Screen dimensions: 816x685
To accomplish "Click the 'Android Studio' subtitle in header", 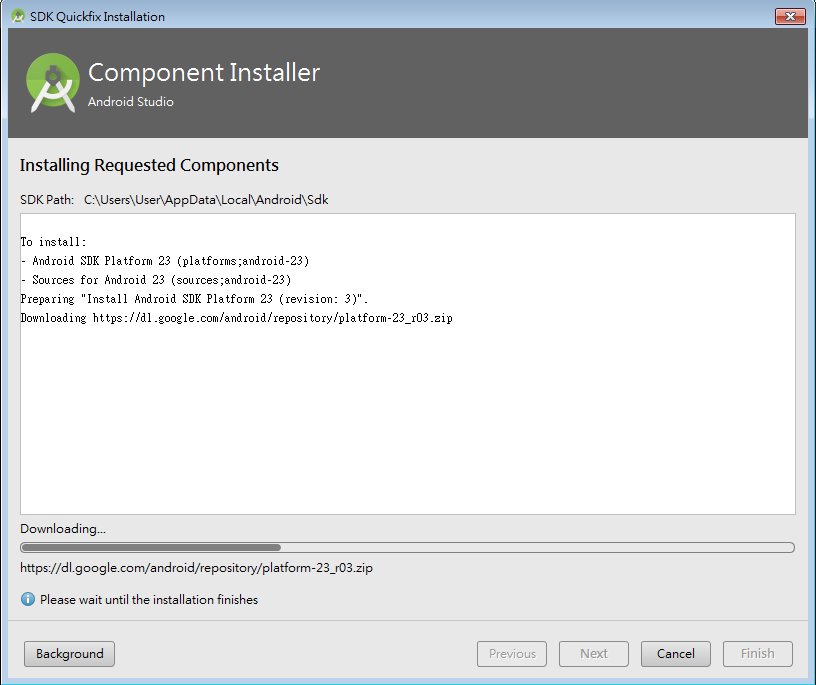I will (x=131, y=102).
